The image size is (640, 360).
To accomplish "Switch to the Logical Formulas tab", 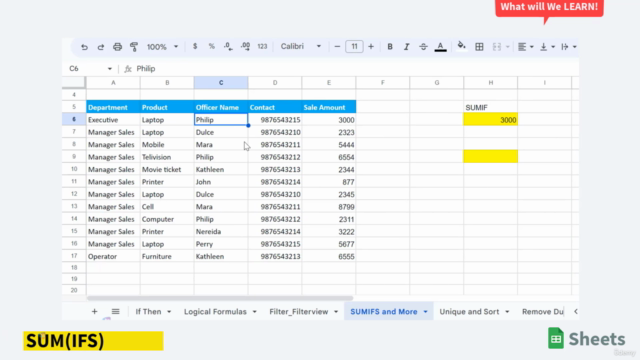I will point(215,312).
